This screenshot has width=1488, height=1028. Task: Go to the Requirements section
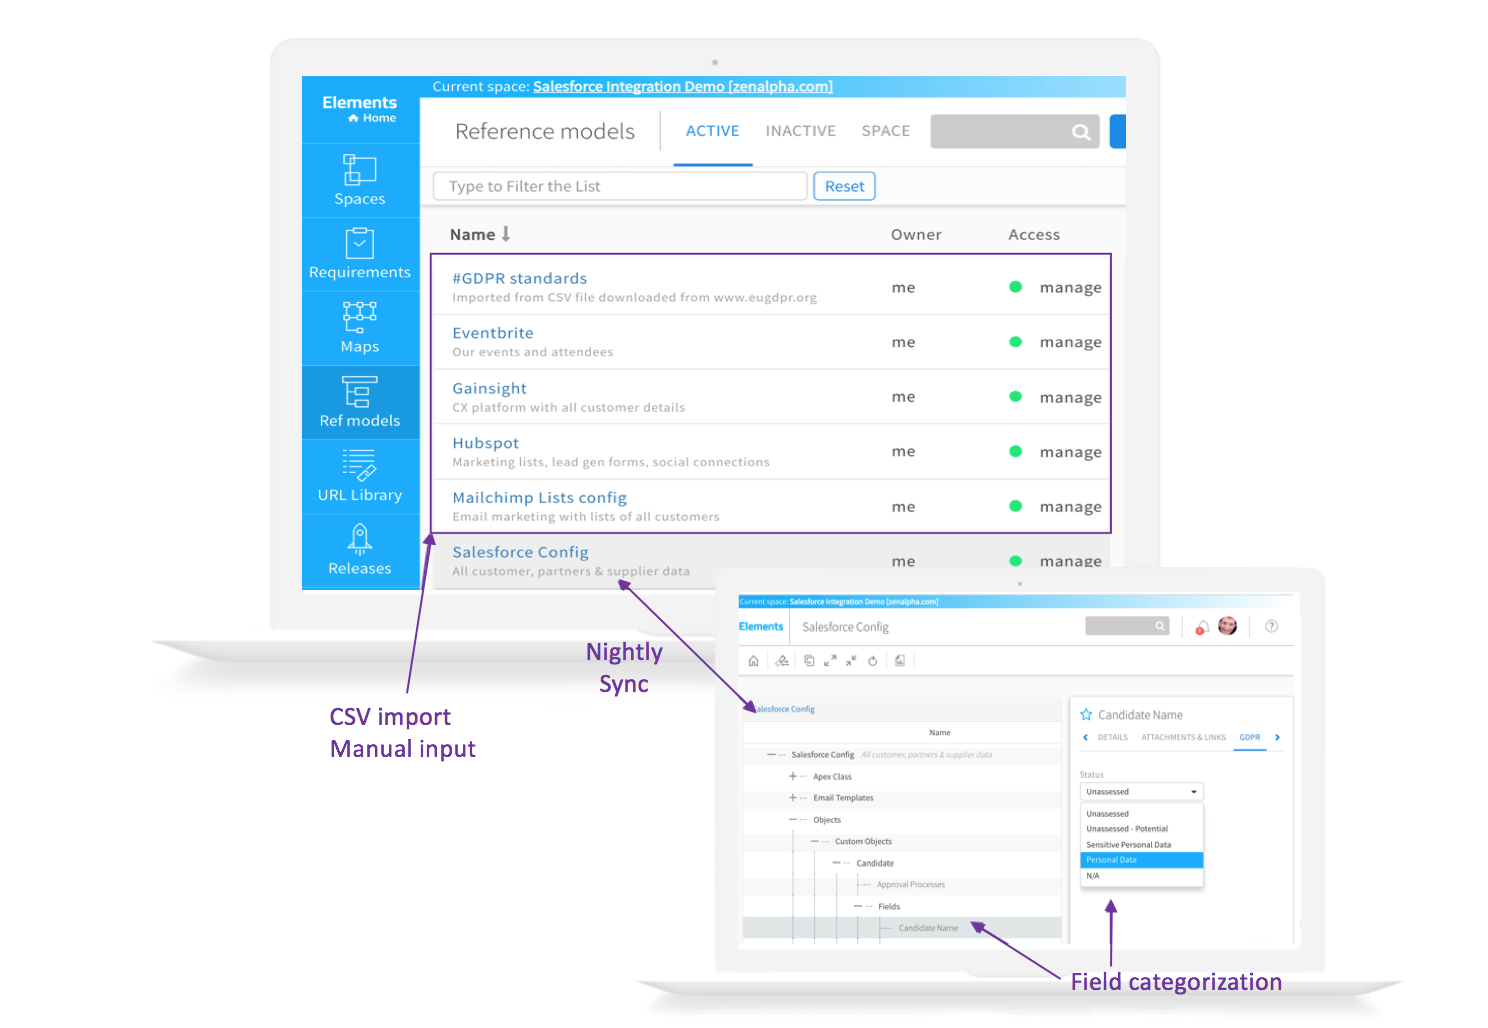pos(359,254)
